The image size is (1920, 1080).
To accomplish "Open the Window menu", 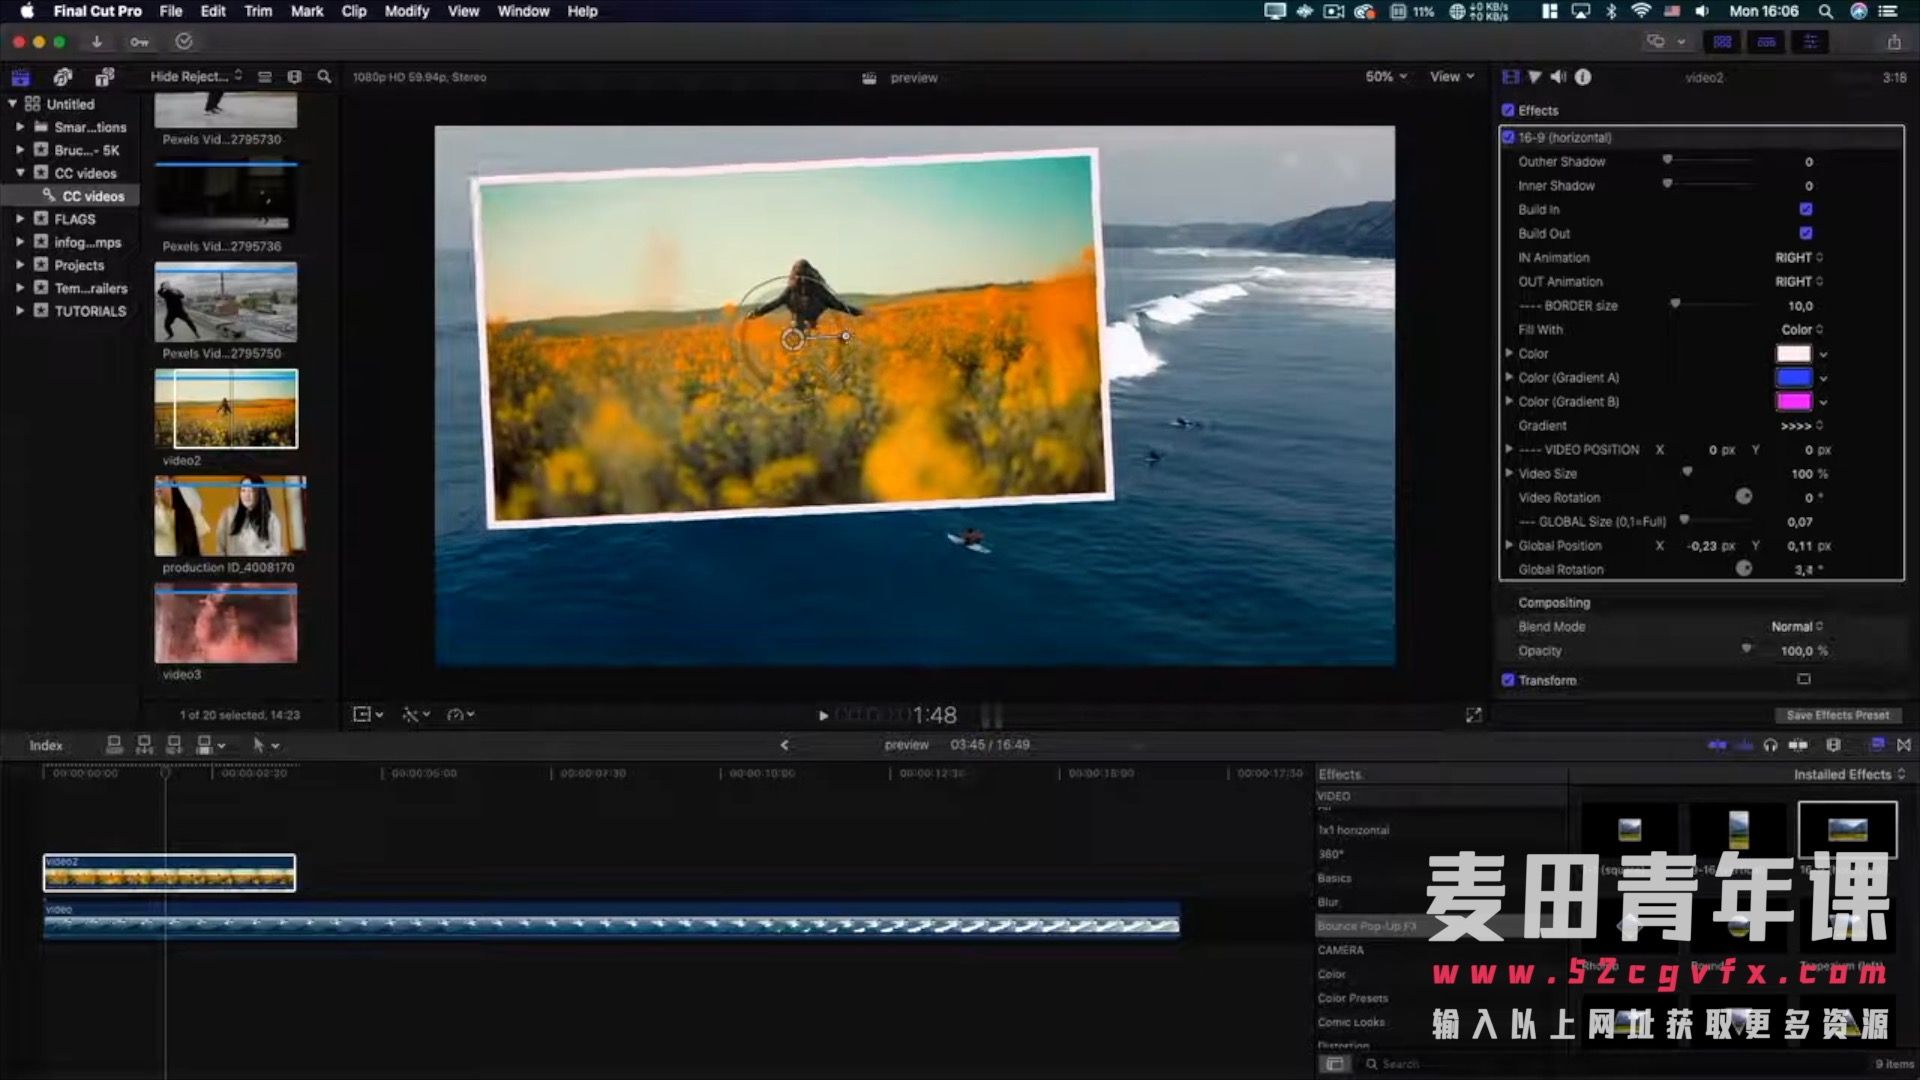I will (523, 11).
